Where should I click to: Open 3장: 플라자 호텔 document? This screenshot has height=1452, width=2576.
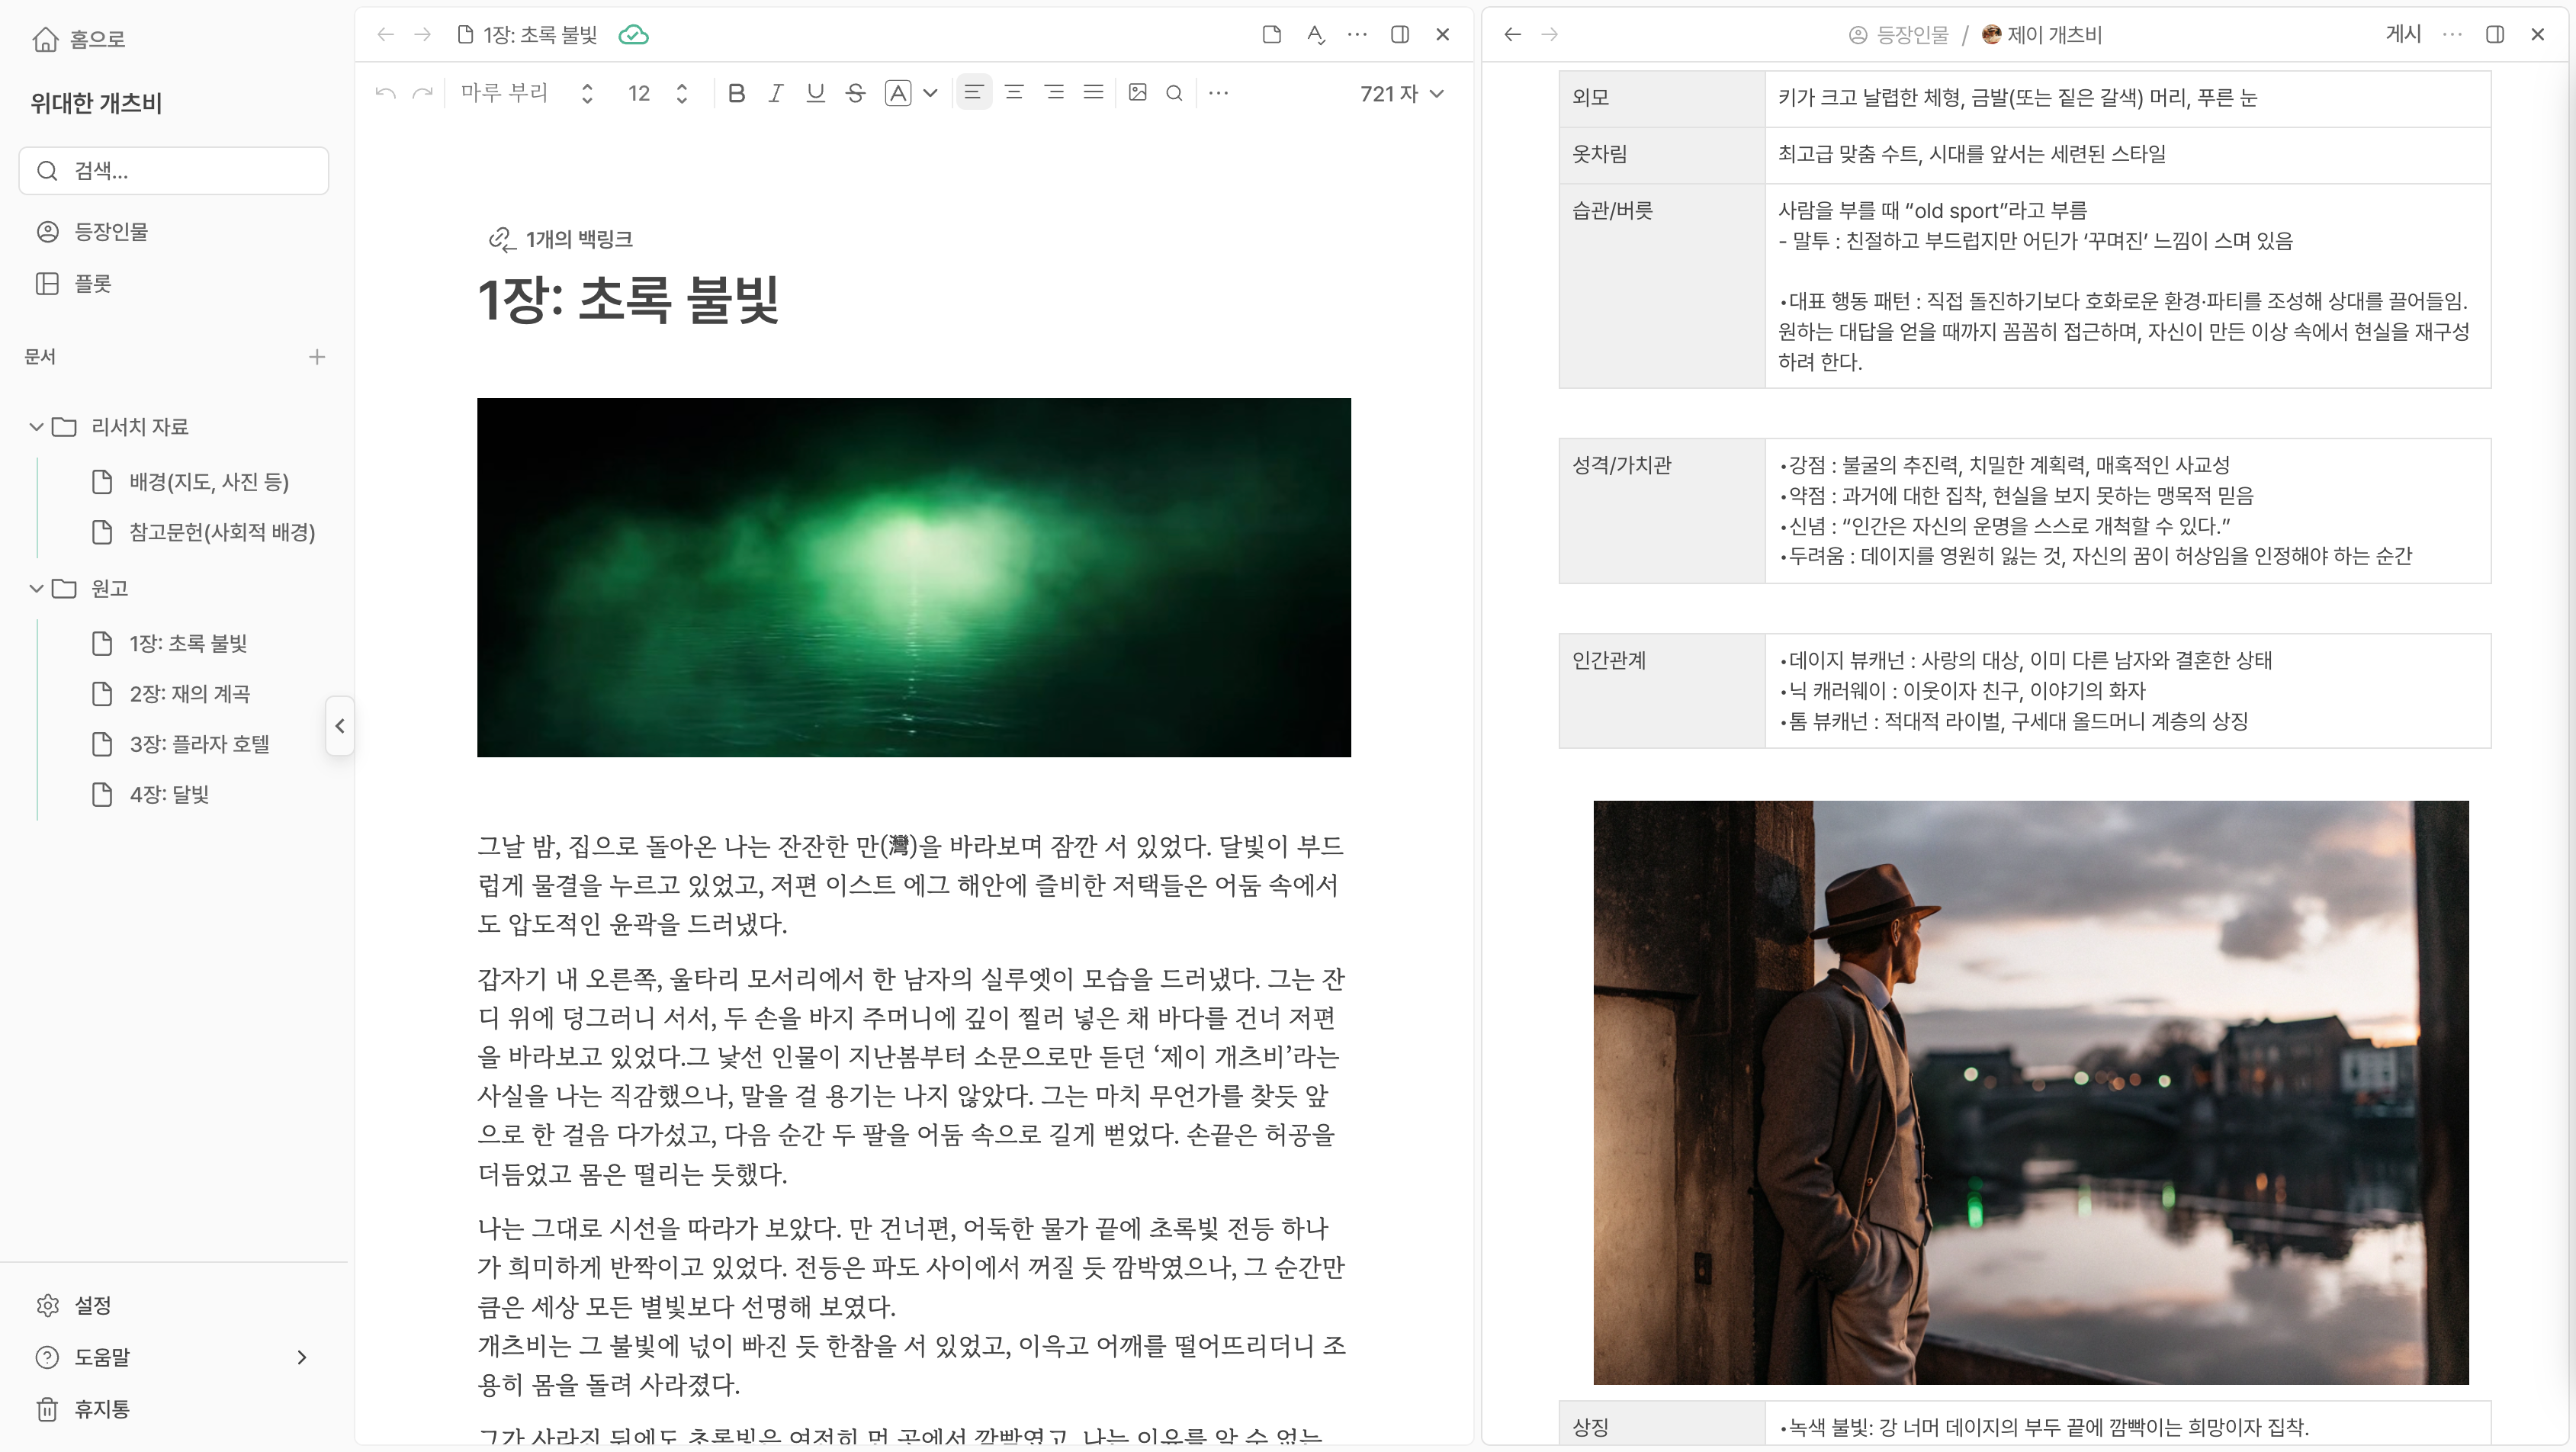tap(180, 744)
